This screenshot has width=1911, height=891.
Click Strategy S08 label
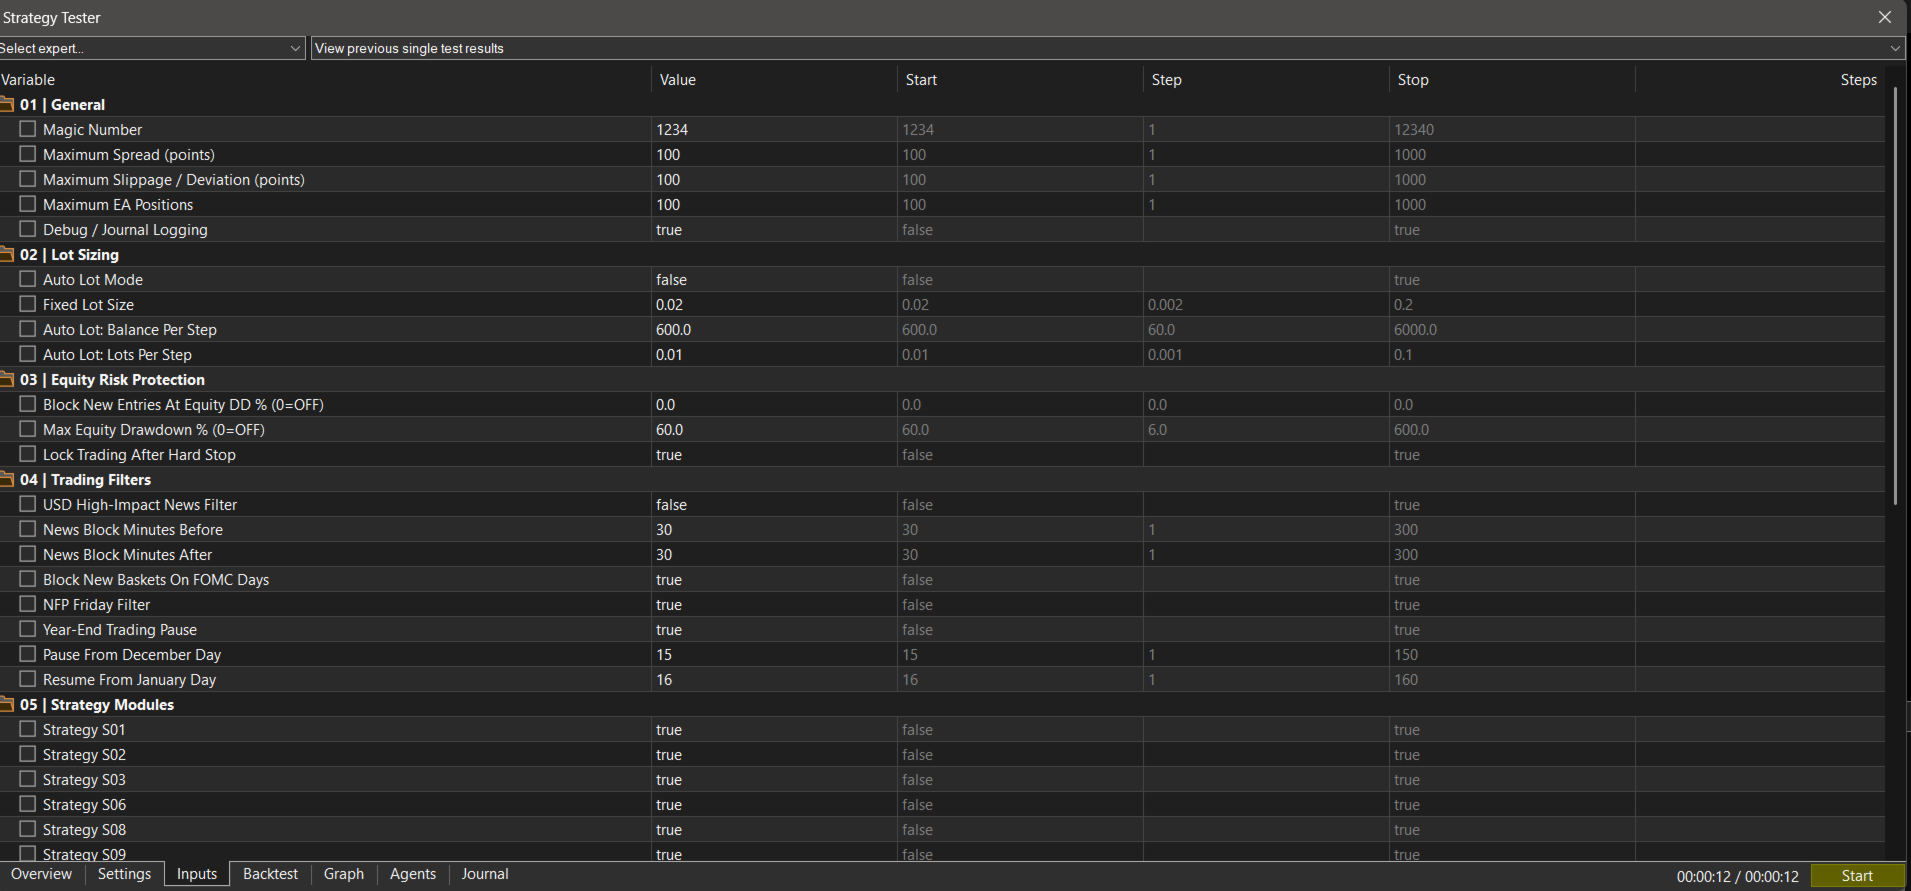tap(84, 829)
